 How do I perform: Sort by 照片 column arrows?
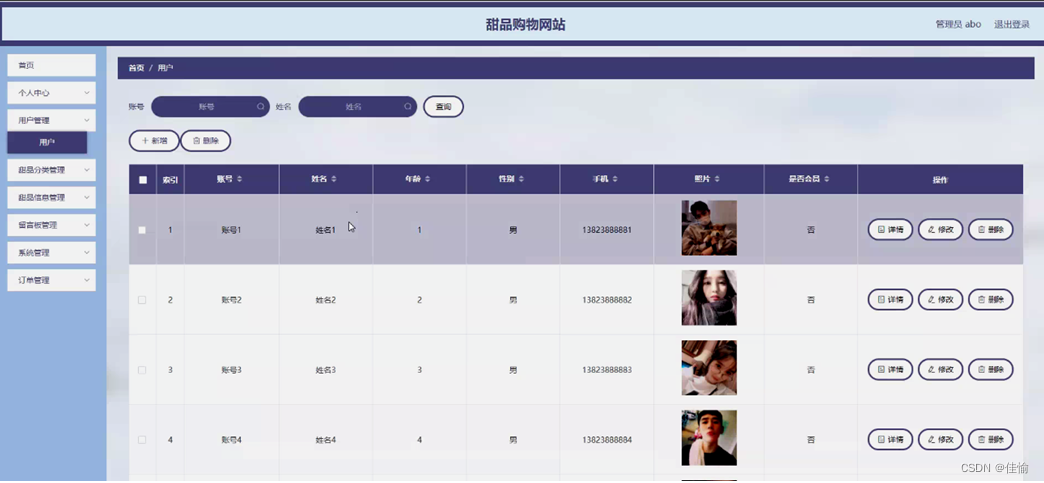pyautogui.click(x=716, y=180)
